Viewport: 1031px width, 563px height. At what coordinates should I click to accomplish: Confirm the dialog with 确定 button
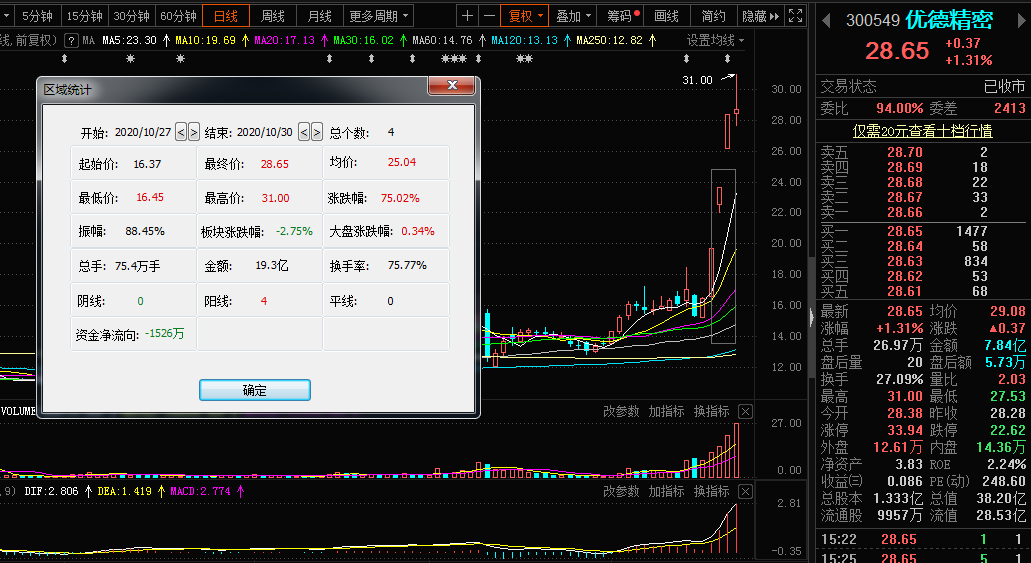pos(254,390)
